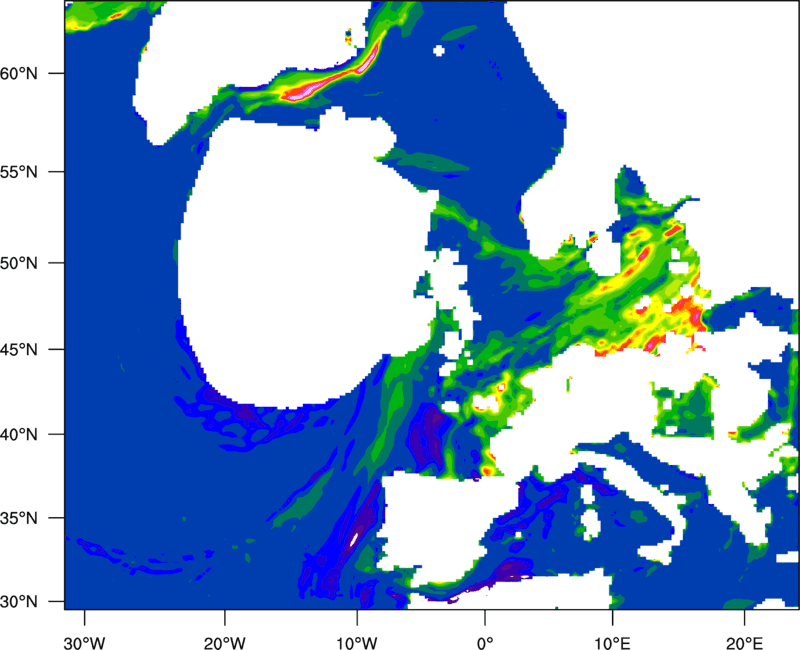Click the 10°E longitude label

[x=612, y=643]
